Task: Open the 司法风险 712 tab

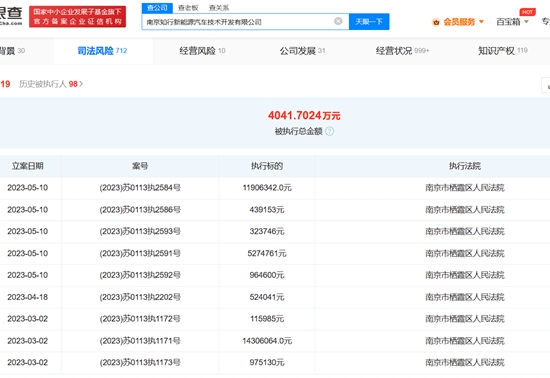Action: [102, 51]
